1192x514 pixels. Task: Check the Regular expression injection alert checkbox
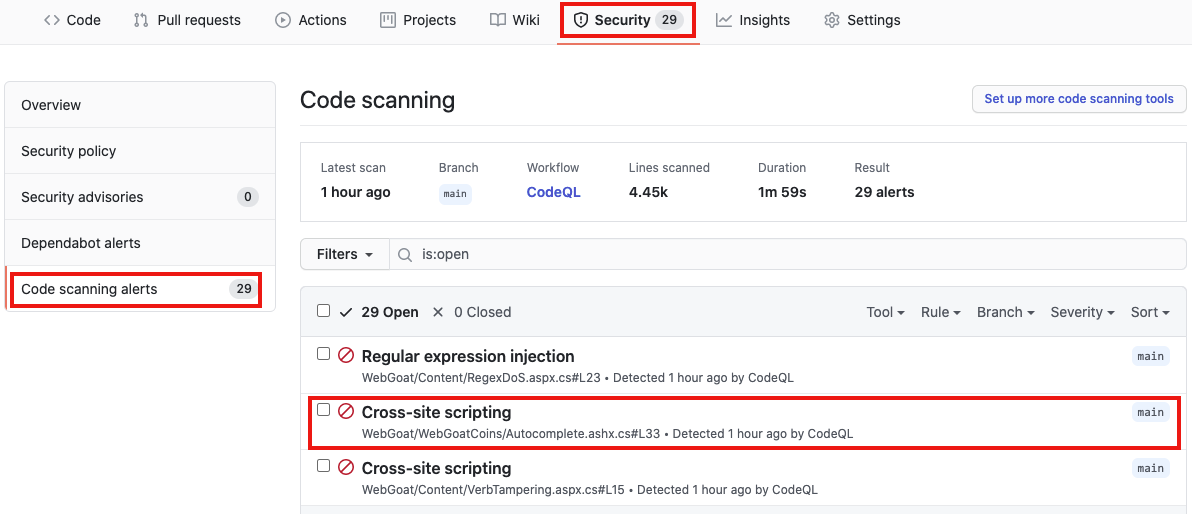coord(324,354)
